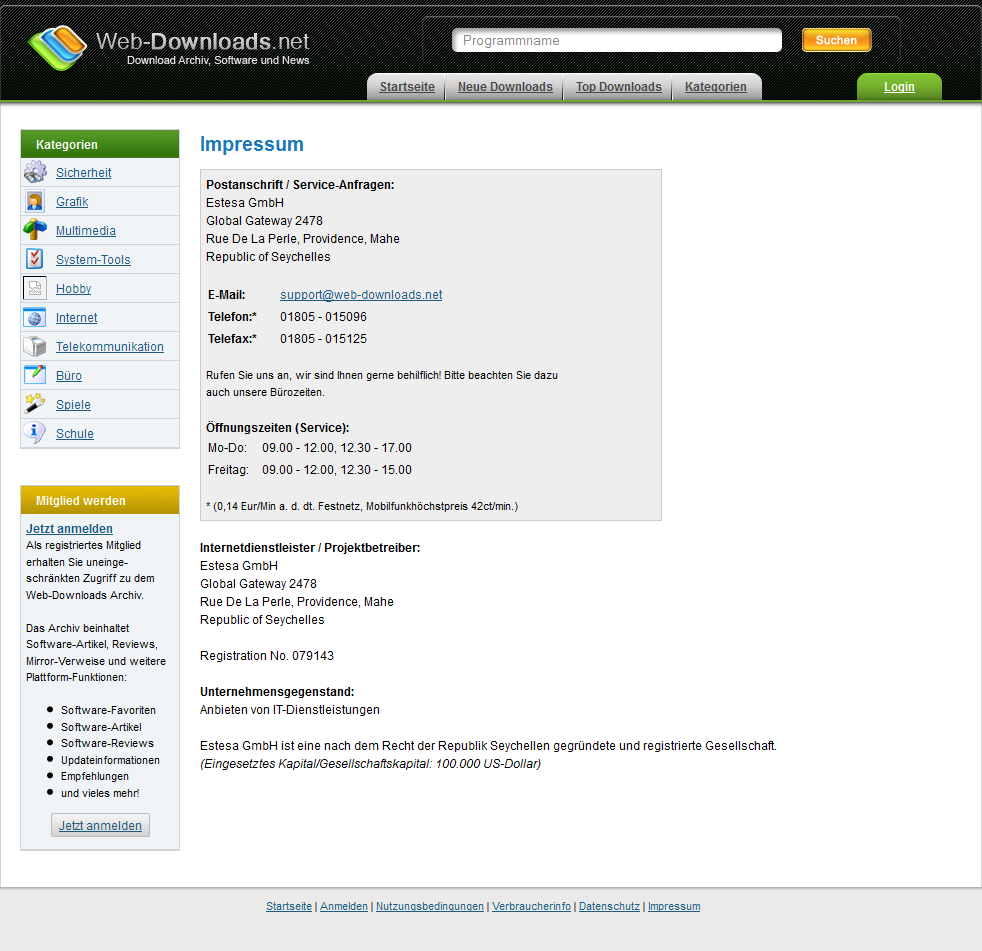Switch to the Top Downloads tab
The width and height of the screenshot is (982, 951).
point(619,87)
